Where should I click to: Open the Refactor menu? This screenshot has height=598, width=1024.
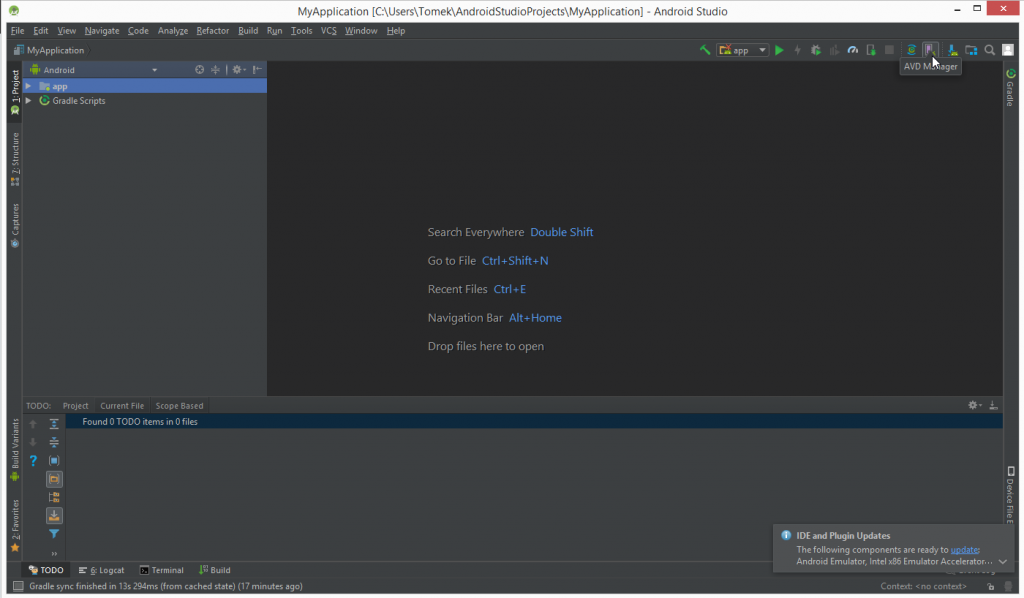213,31
